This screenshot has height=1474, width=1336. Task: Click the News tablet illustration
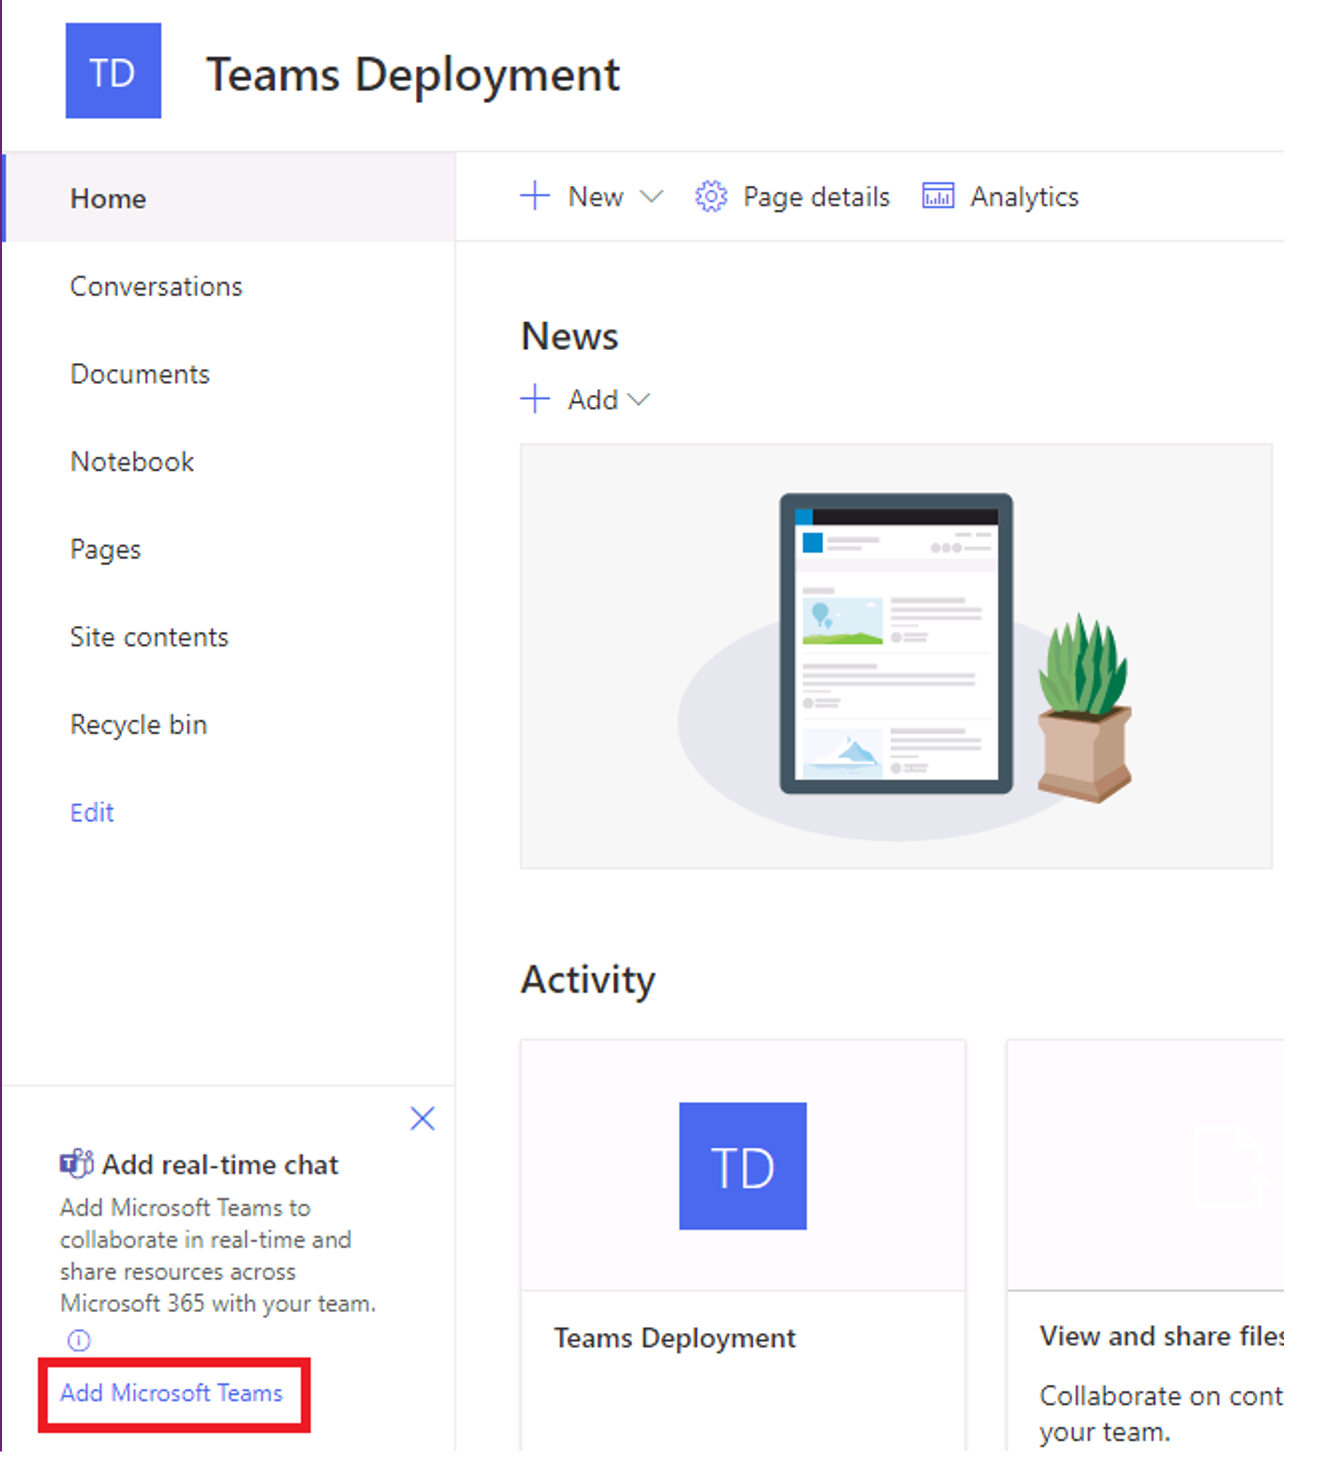896,644
